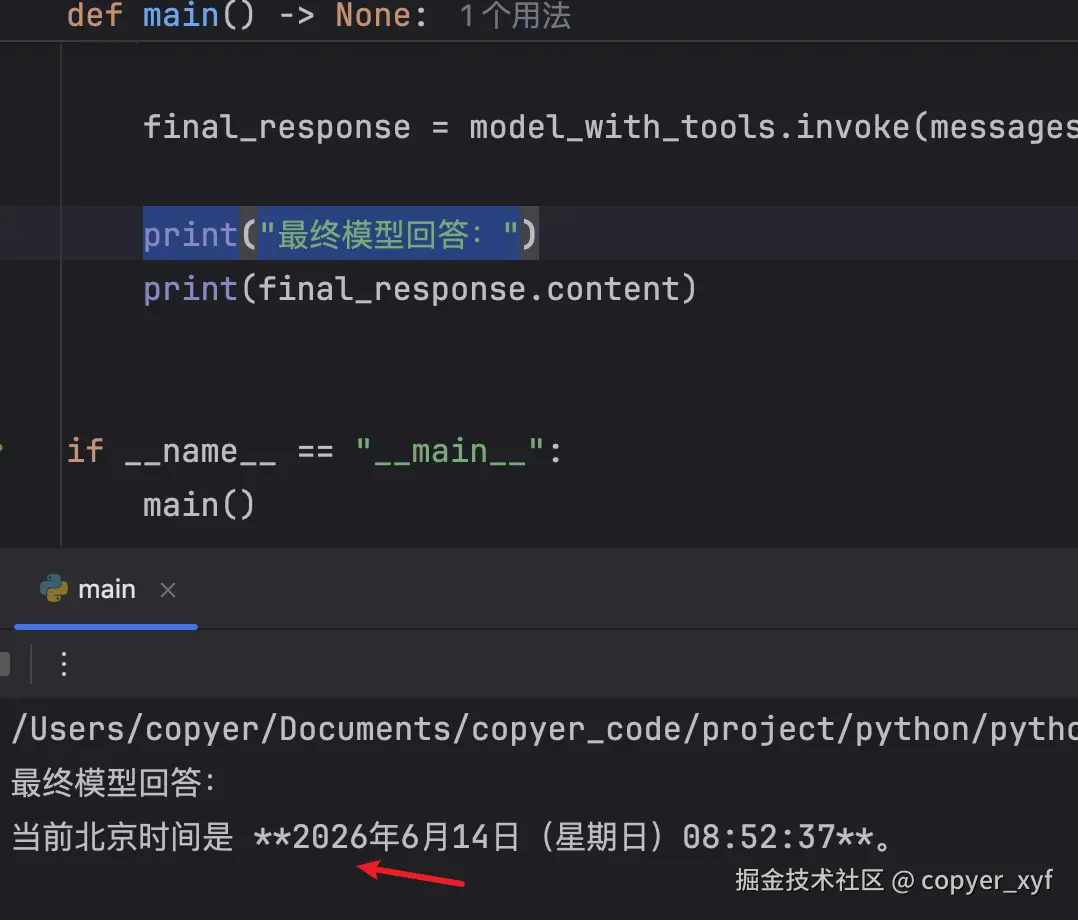The image size is (1078, 920).
Task: Click the '当前北京时间是' console output line
Action: pyautogui.click(x=452, y=837)
